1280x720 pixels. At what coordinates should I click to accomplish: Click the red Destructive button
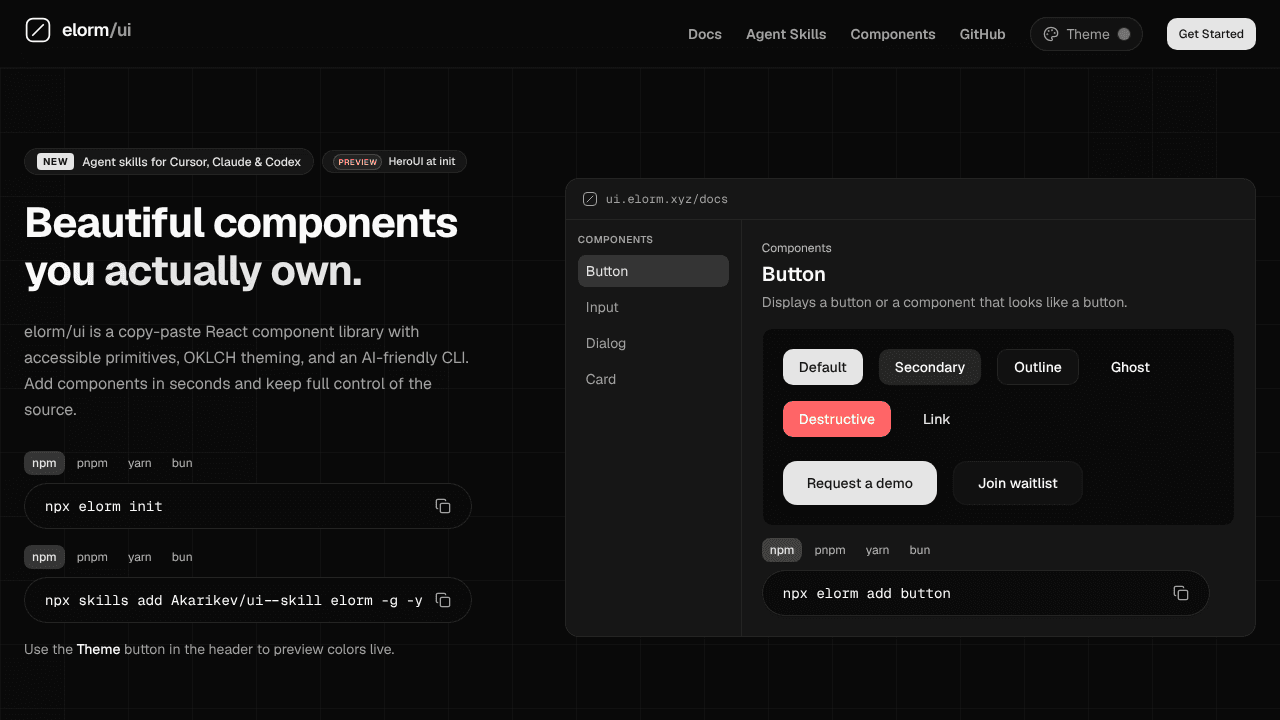click(837, 419)
